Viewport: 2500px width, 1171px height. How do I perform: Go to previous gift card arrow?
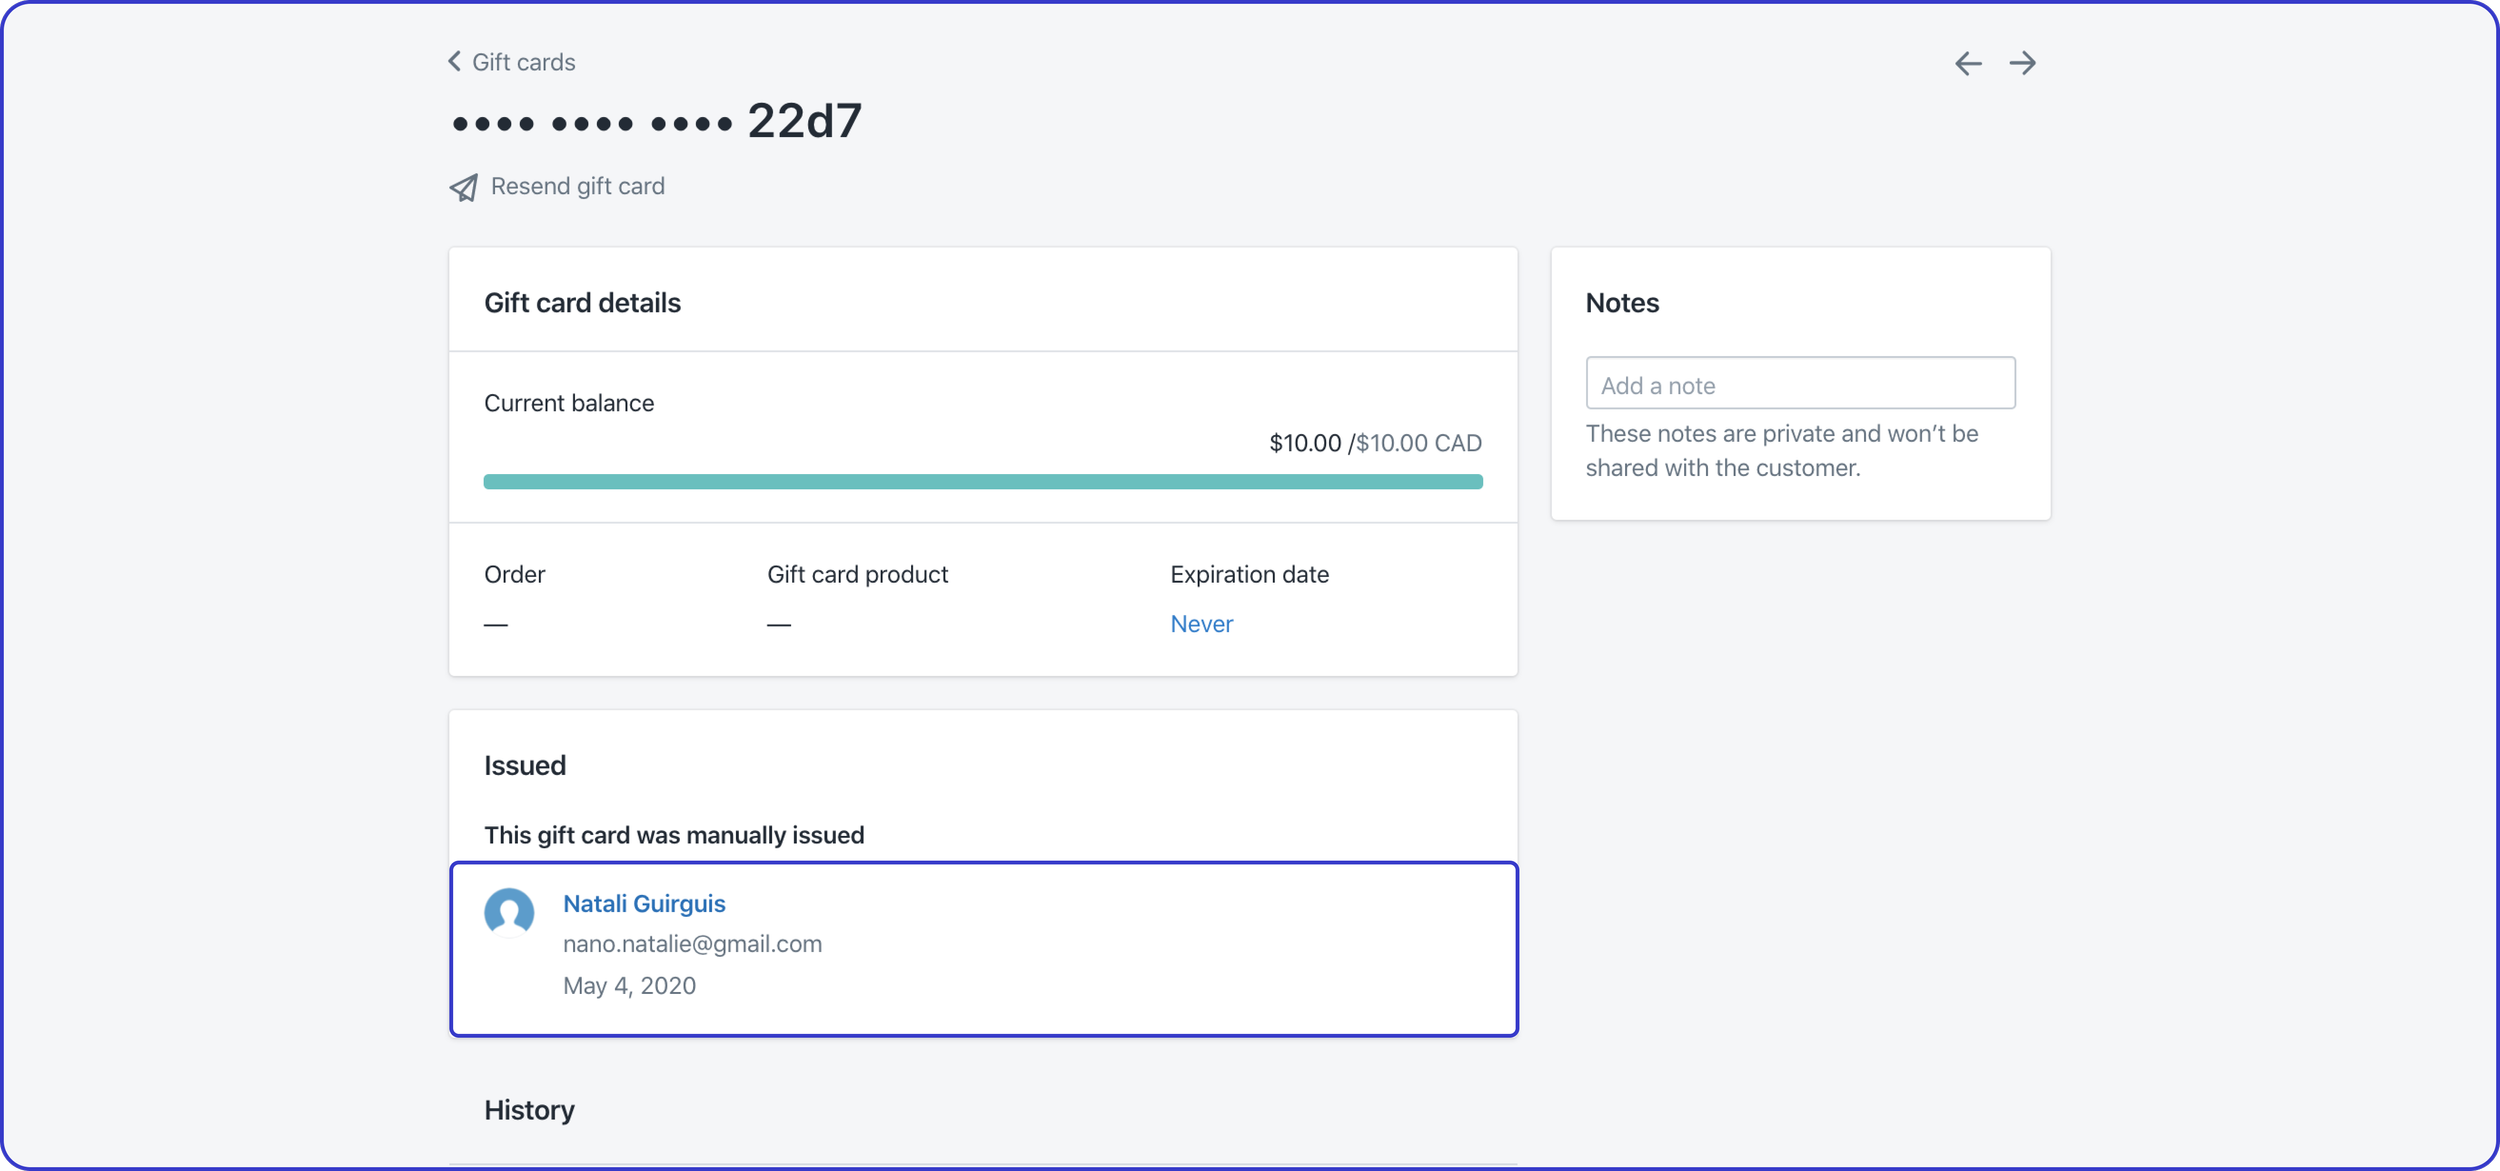point(1967,63)
